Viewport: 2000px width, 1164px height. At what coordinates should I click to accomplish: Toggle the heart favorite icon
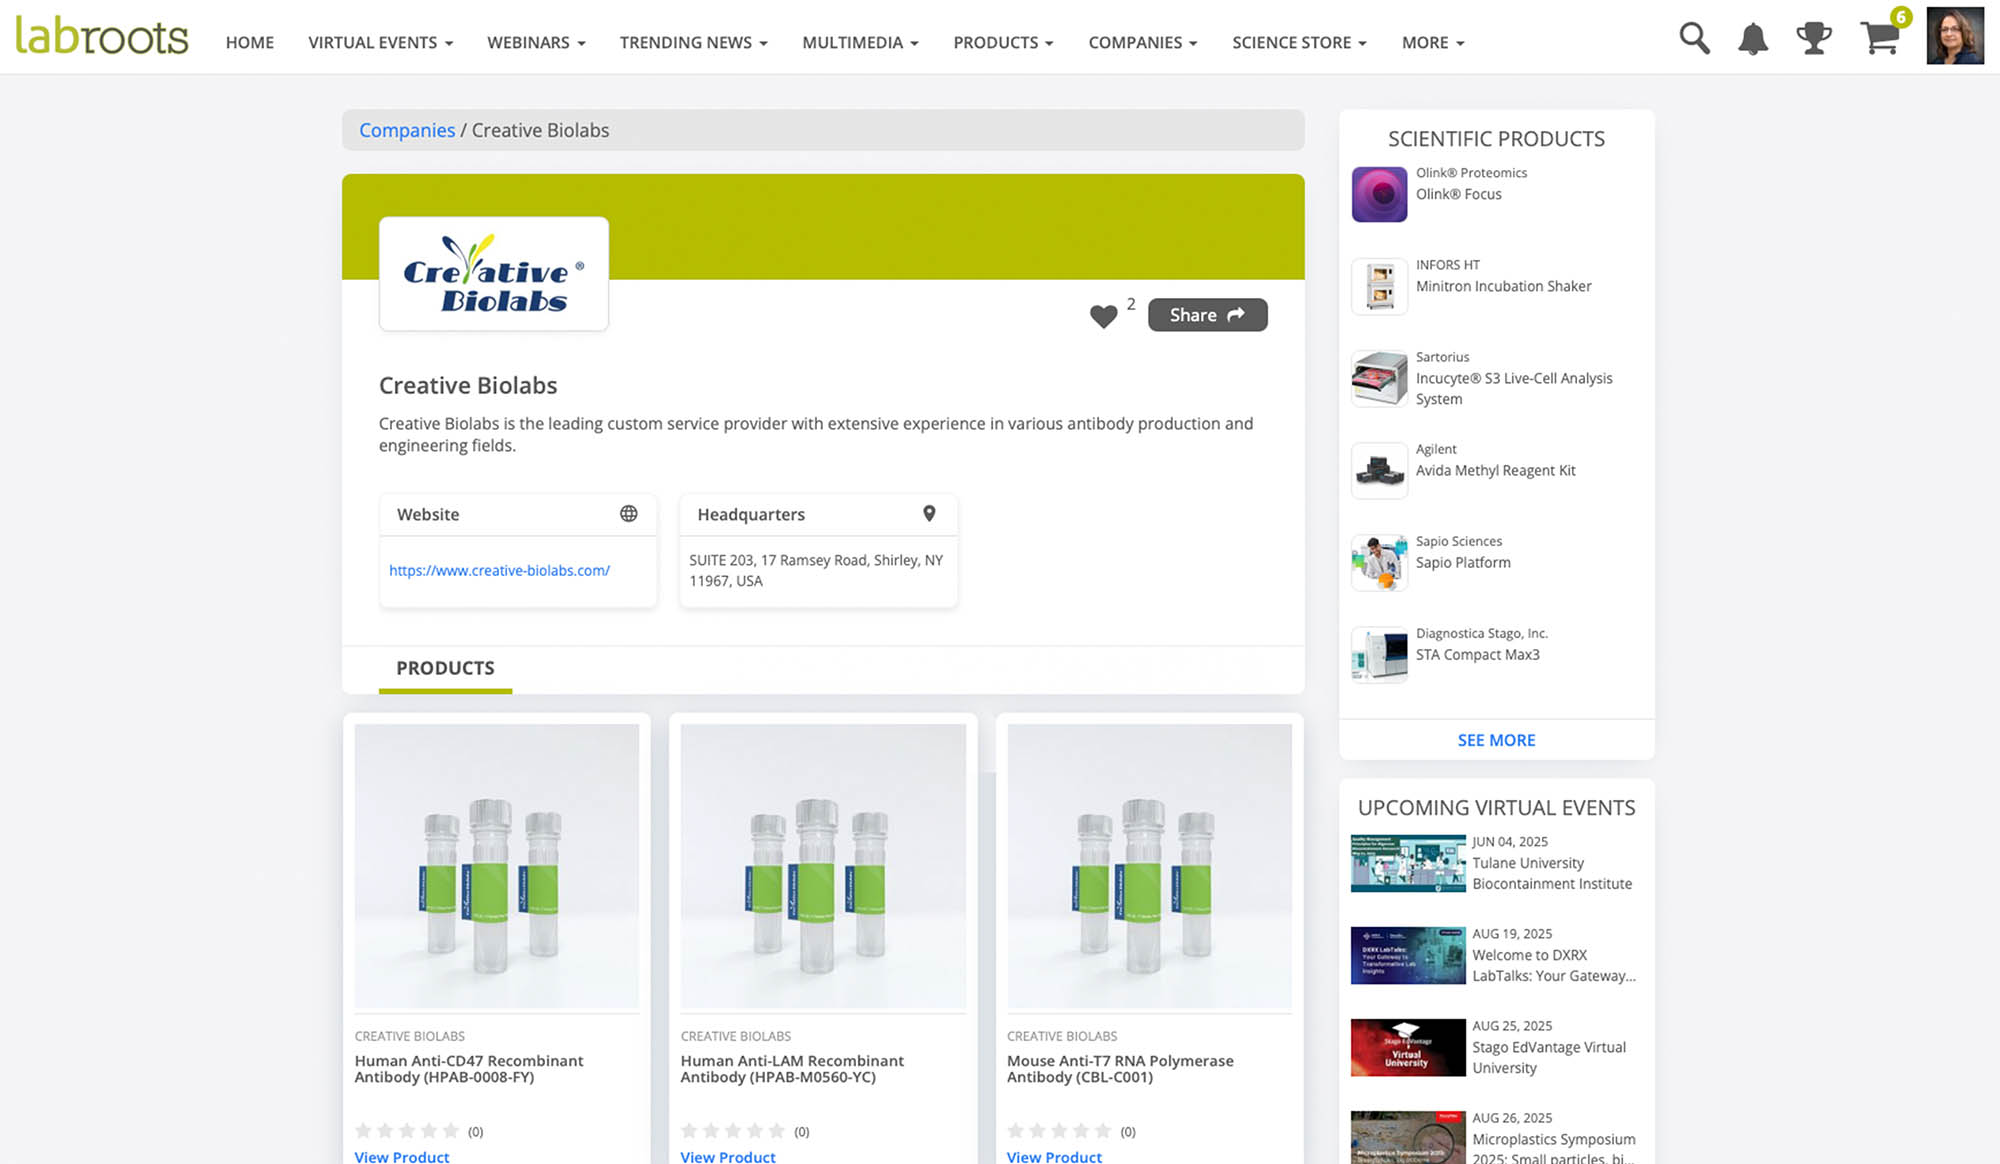(1103, 317)
